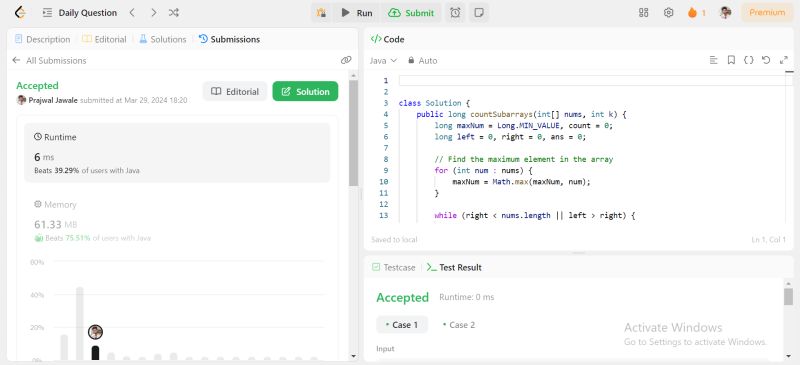Viewport: 800px width, 365px height.
Task: Run the code
Action: point(357,13)
